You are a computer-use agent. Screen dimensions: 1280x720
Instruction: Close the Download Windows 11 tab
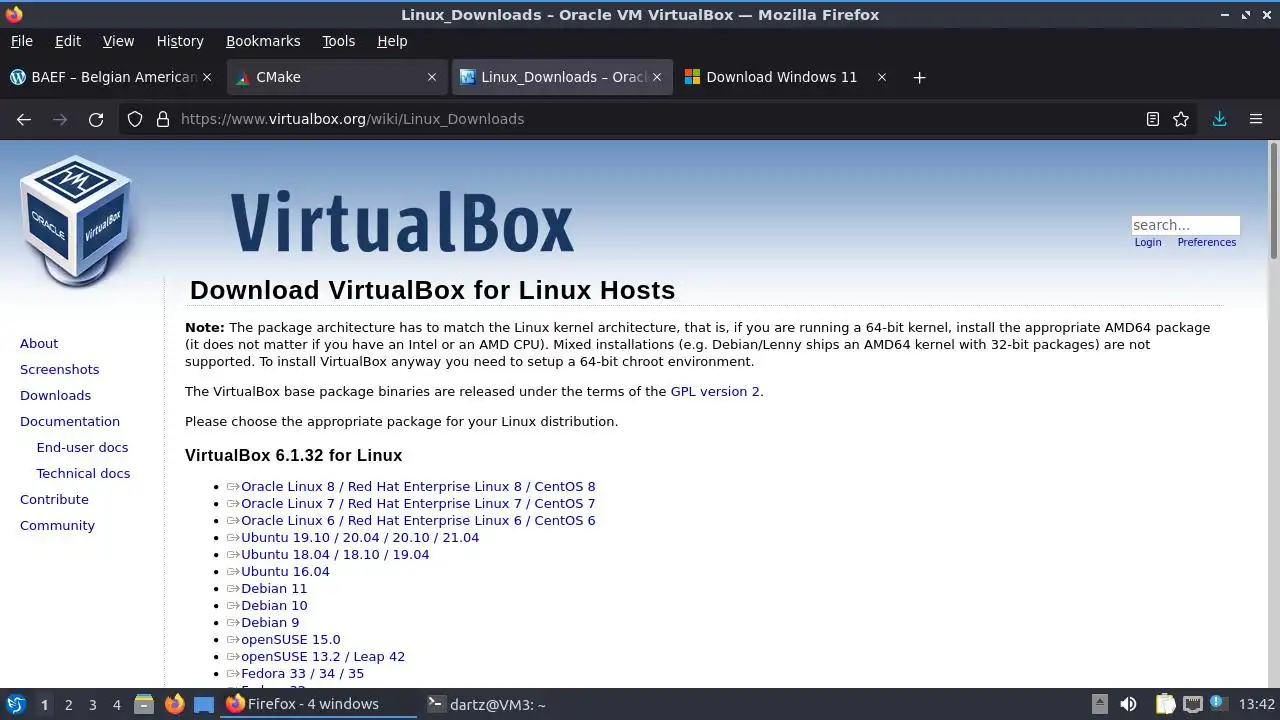[882, 77]
